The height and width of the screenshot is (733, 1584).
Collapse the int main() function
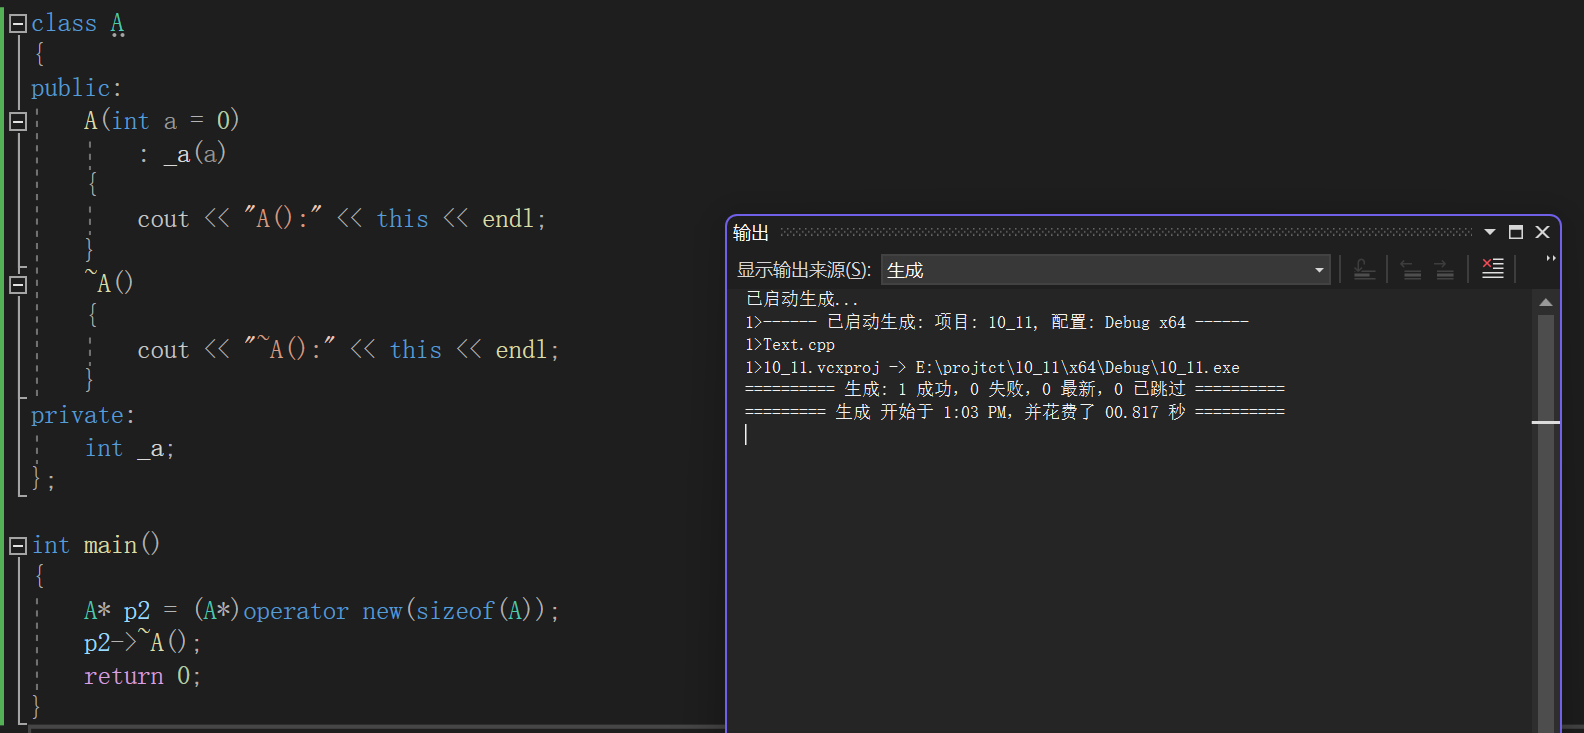point(17,546)
